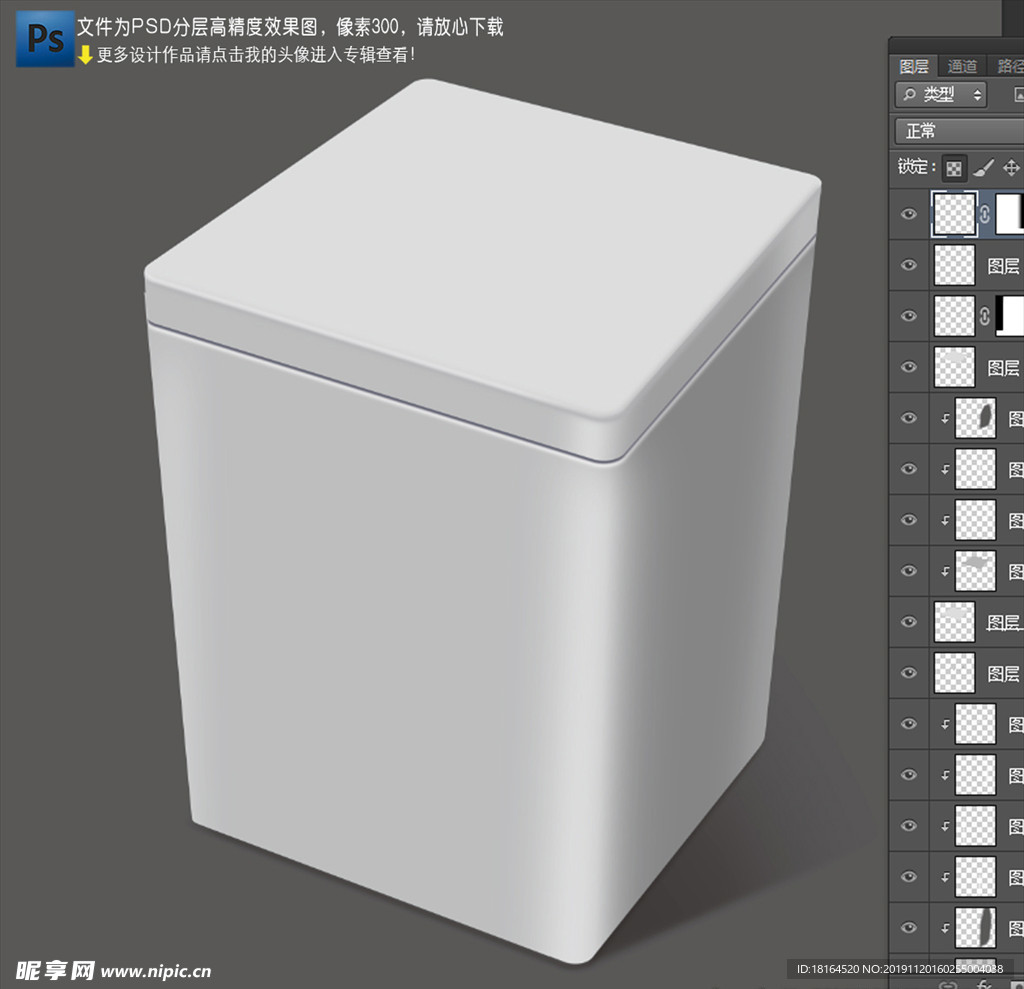Image resolution: width=1024 pixels, height=989 pixels.
Task: Switch to the 通道 tab
Action: coord(962,66)
